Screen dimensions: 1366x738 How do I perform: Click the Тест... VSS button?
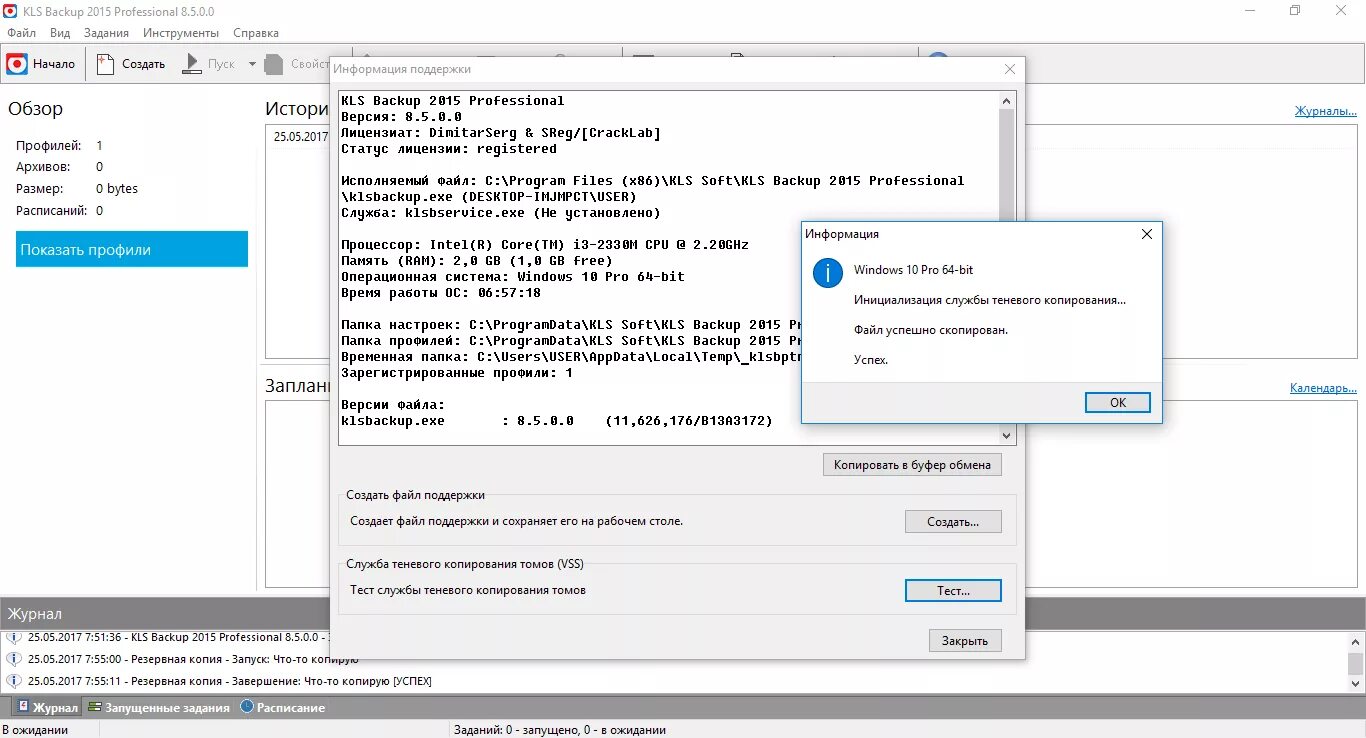[x=953, y=590]
